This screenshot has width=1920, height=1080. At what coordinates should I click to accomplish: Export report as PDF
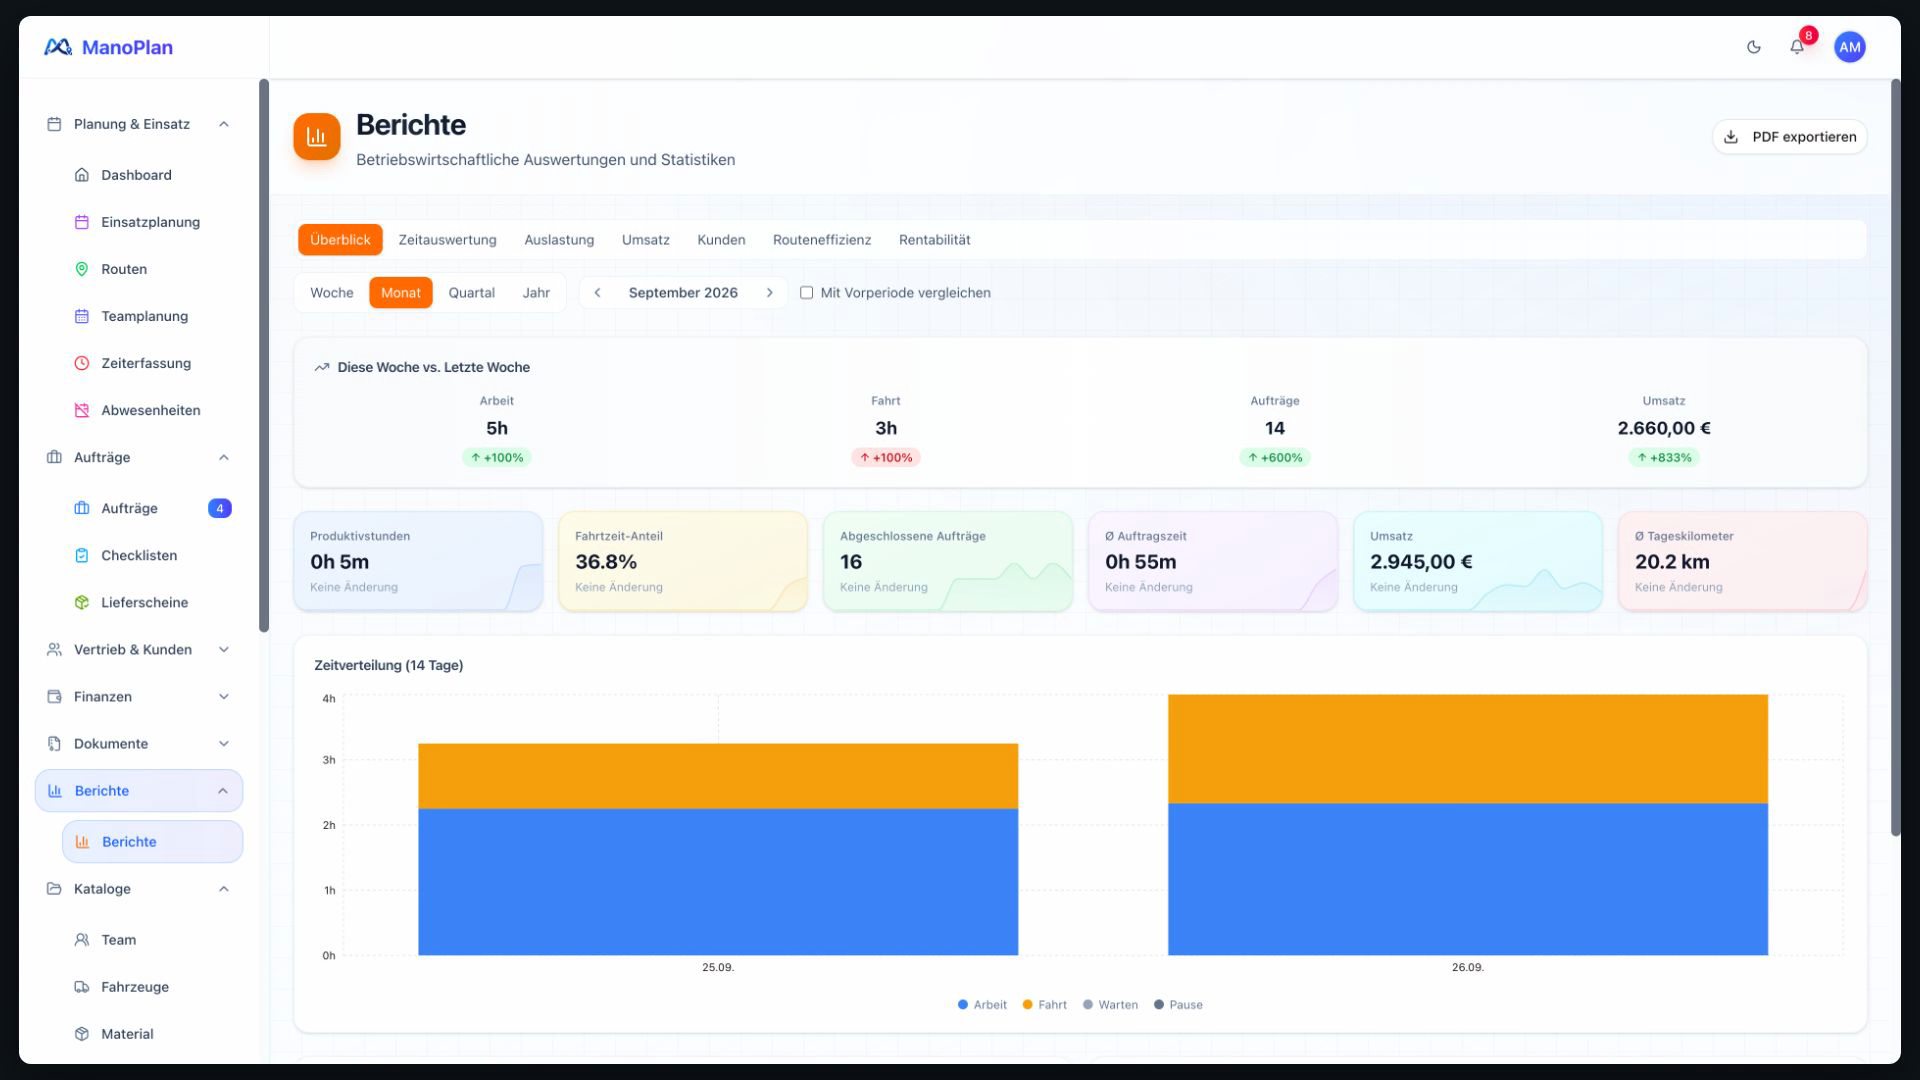pyautogui.click(x=1789, y=137)
